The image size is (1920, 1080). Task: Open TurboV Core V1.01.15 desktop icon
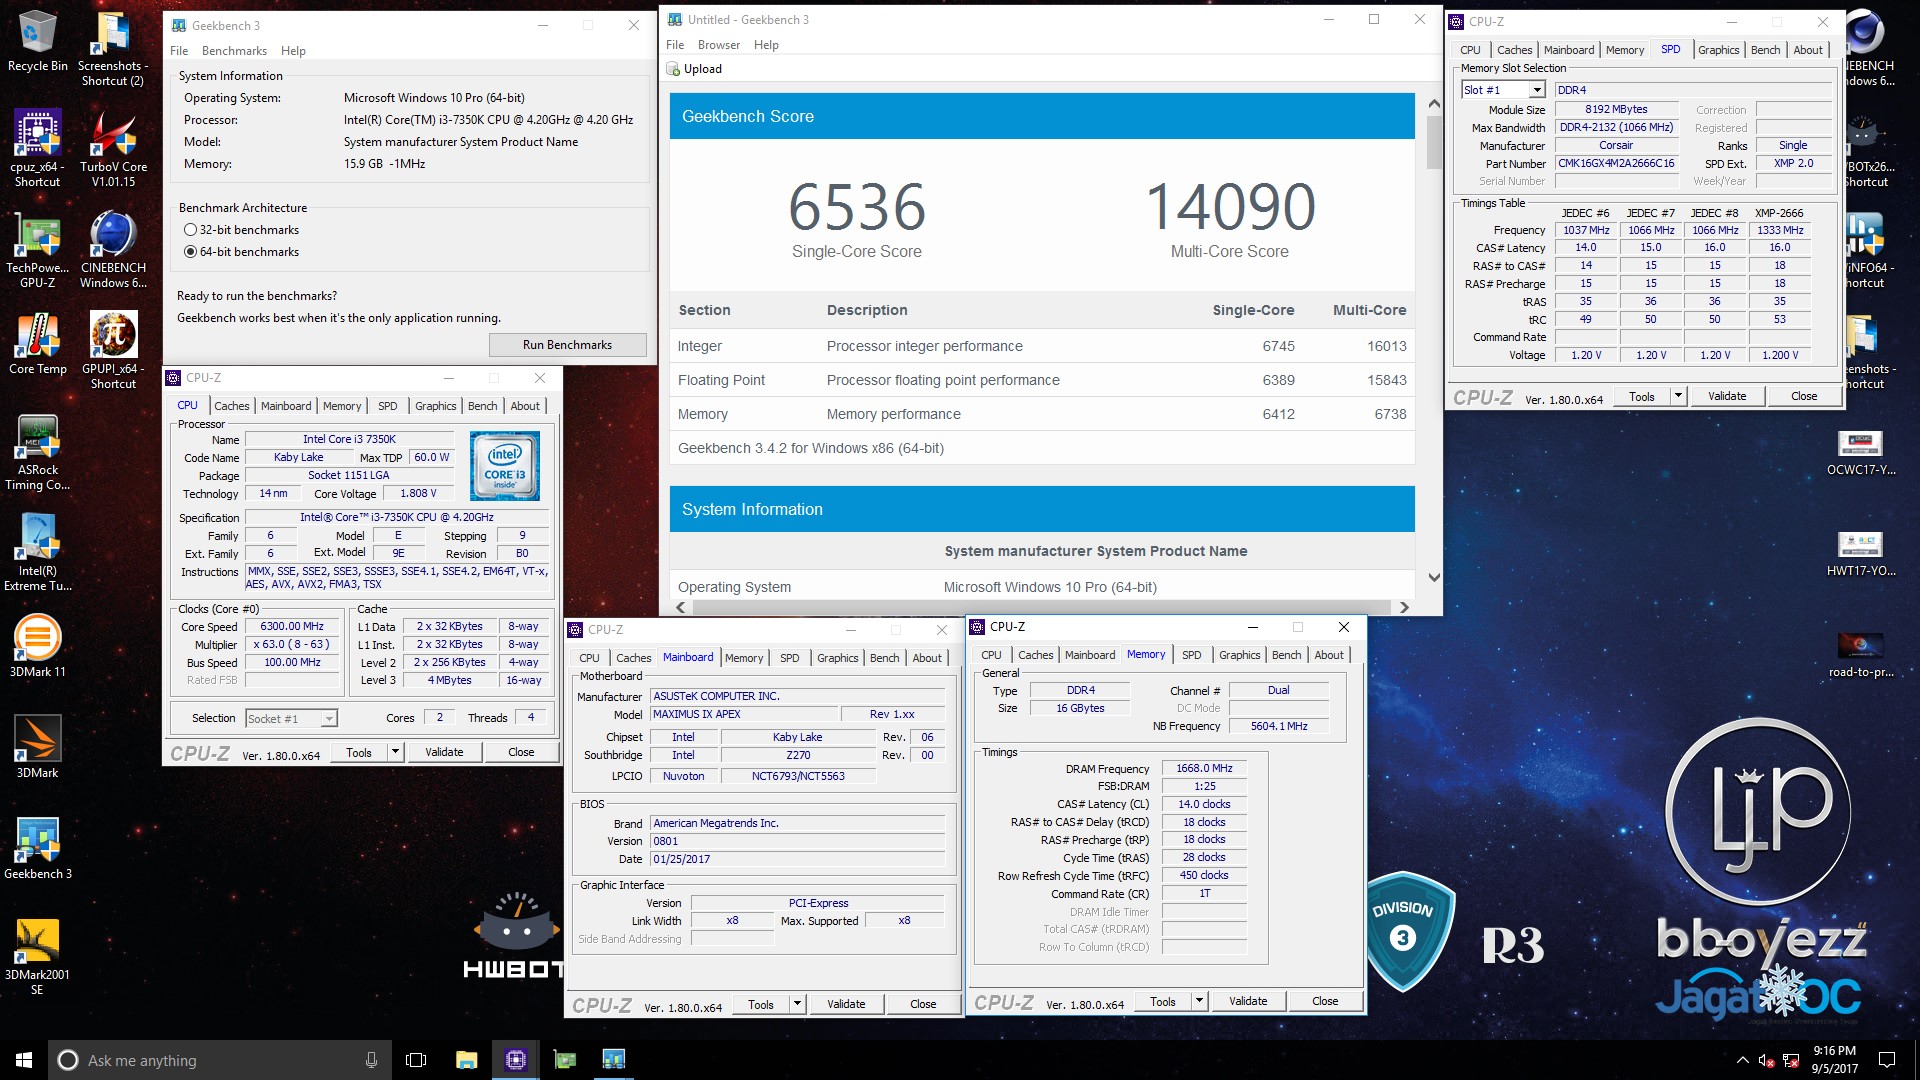click(x=113, y=149)
